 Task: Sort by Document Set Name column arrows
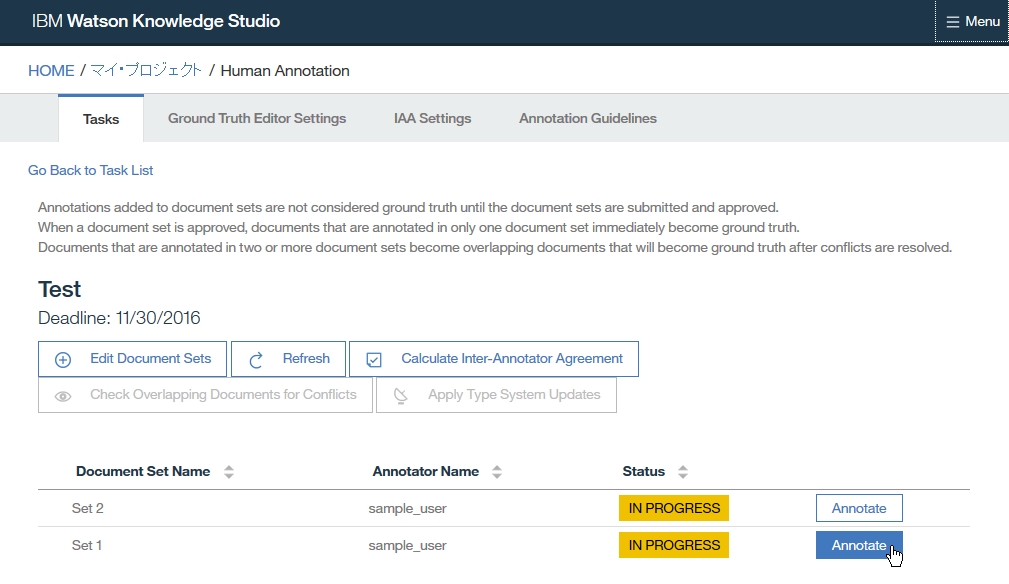coord(229,472)
